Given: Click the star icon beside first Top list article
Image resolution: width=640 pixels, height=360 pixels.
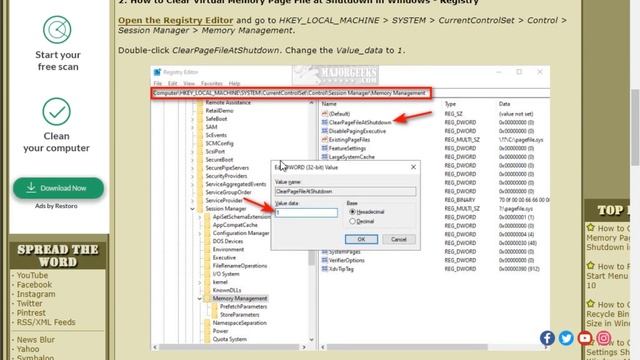Looking at the screenshot, I should pyautogui.click(x=590, y=227).
